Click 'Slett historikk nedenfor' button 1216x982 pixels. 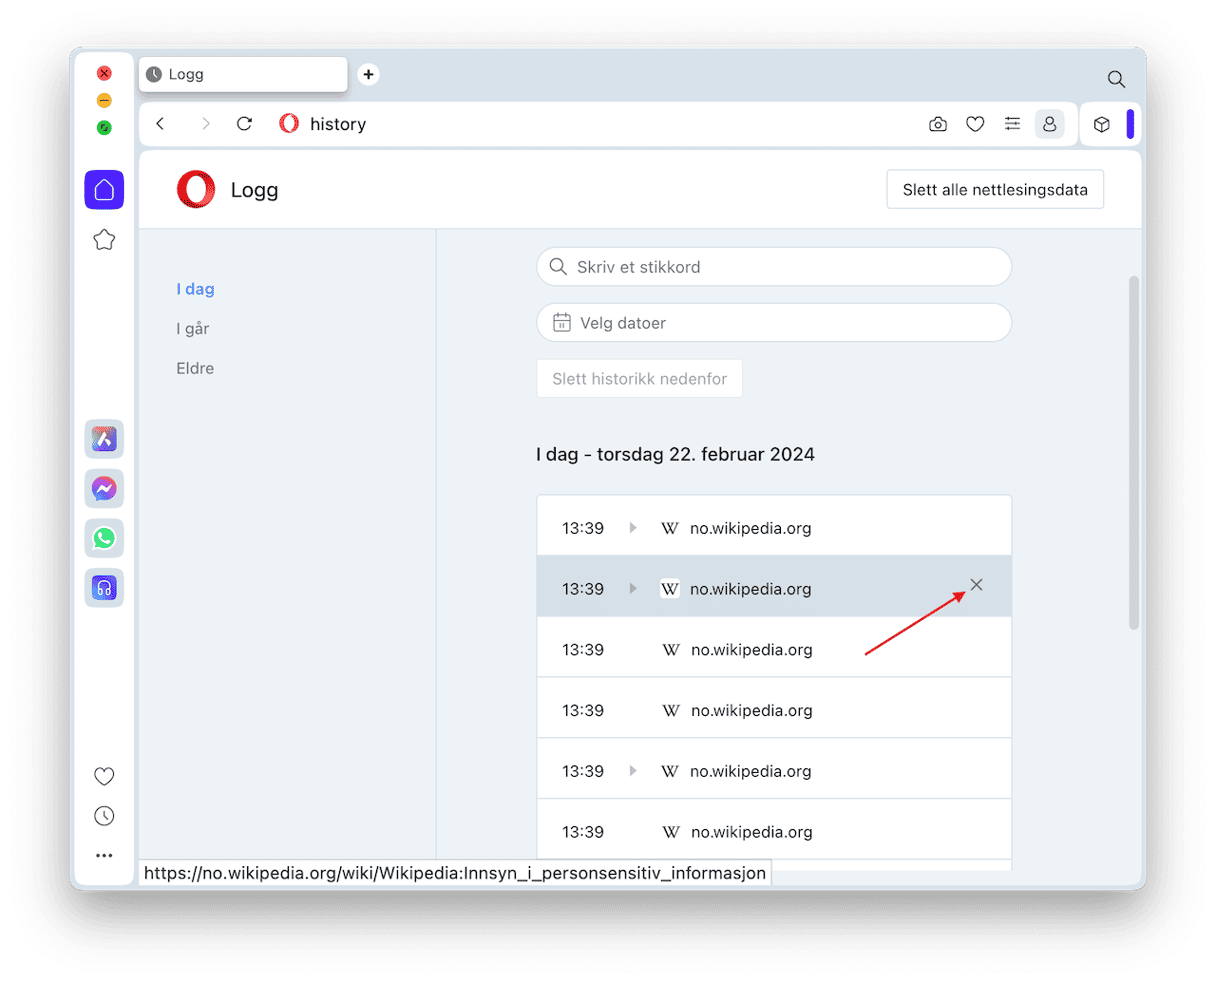tap(639, 379)
